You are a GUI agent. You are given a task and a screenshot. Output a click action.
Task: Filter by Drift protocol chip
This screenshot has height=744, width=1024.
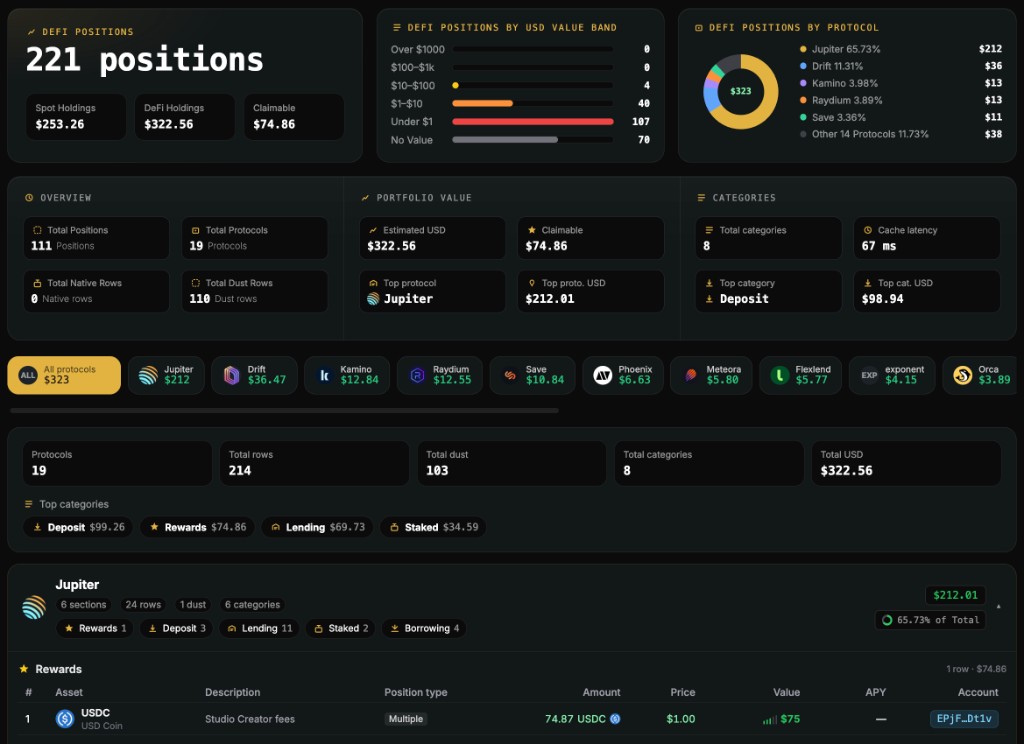point(255,375)
